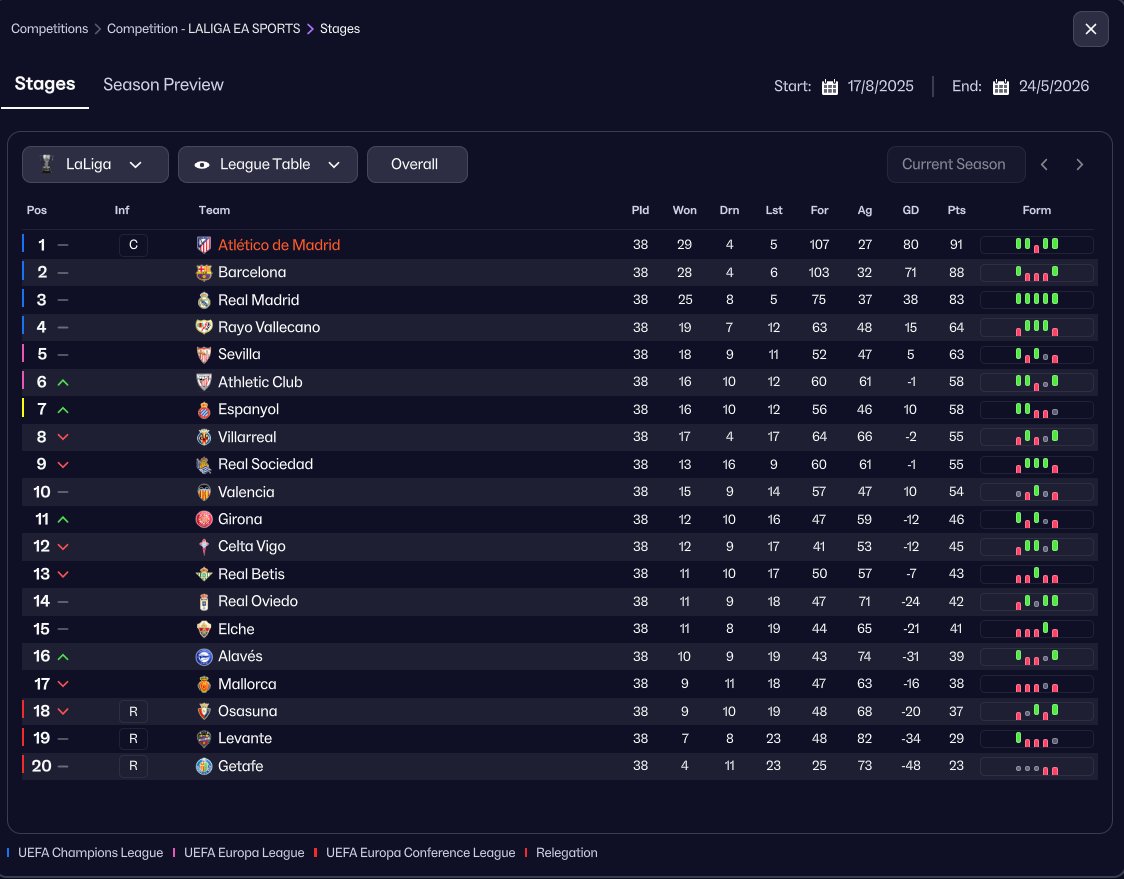This screenshot has height=879, width=1124.
Task: Click the Real Madrid crest icon
Action: pyautogui.click(x=204, y=300)
